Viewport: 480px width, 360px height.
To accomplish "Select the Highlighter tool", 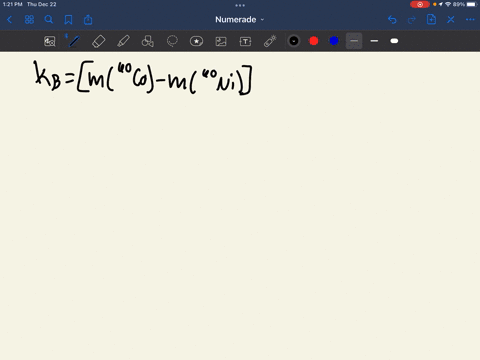I will pos(123,41).
